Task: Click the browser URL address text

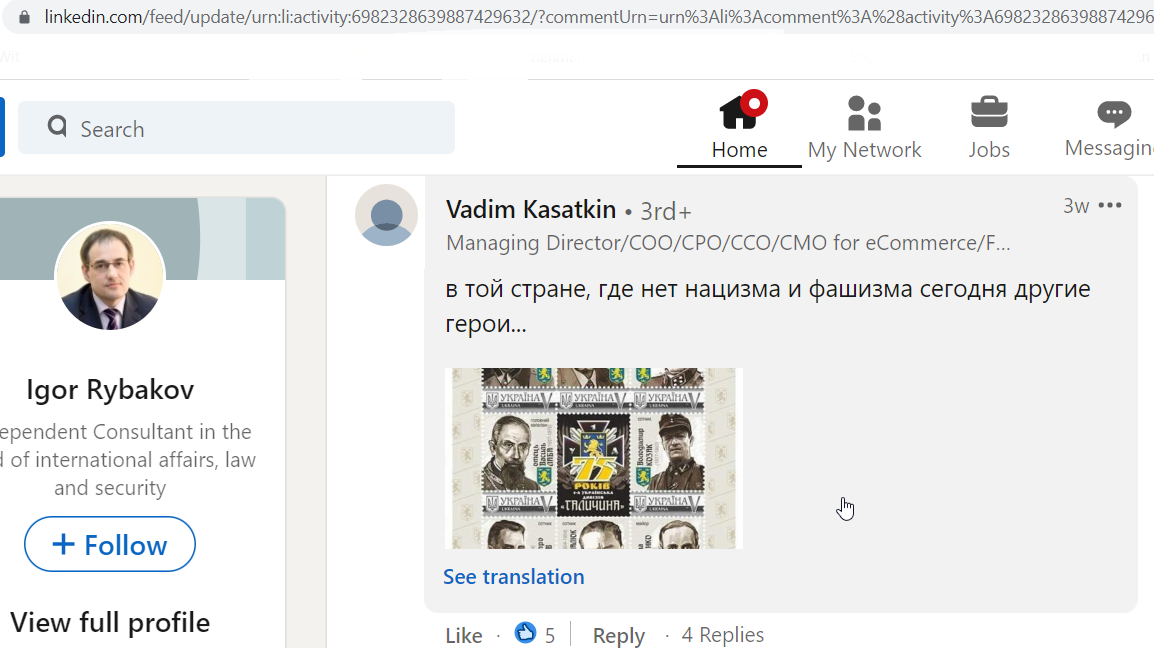Action: point(598,17)
